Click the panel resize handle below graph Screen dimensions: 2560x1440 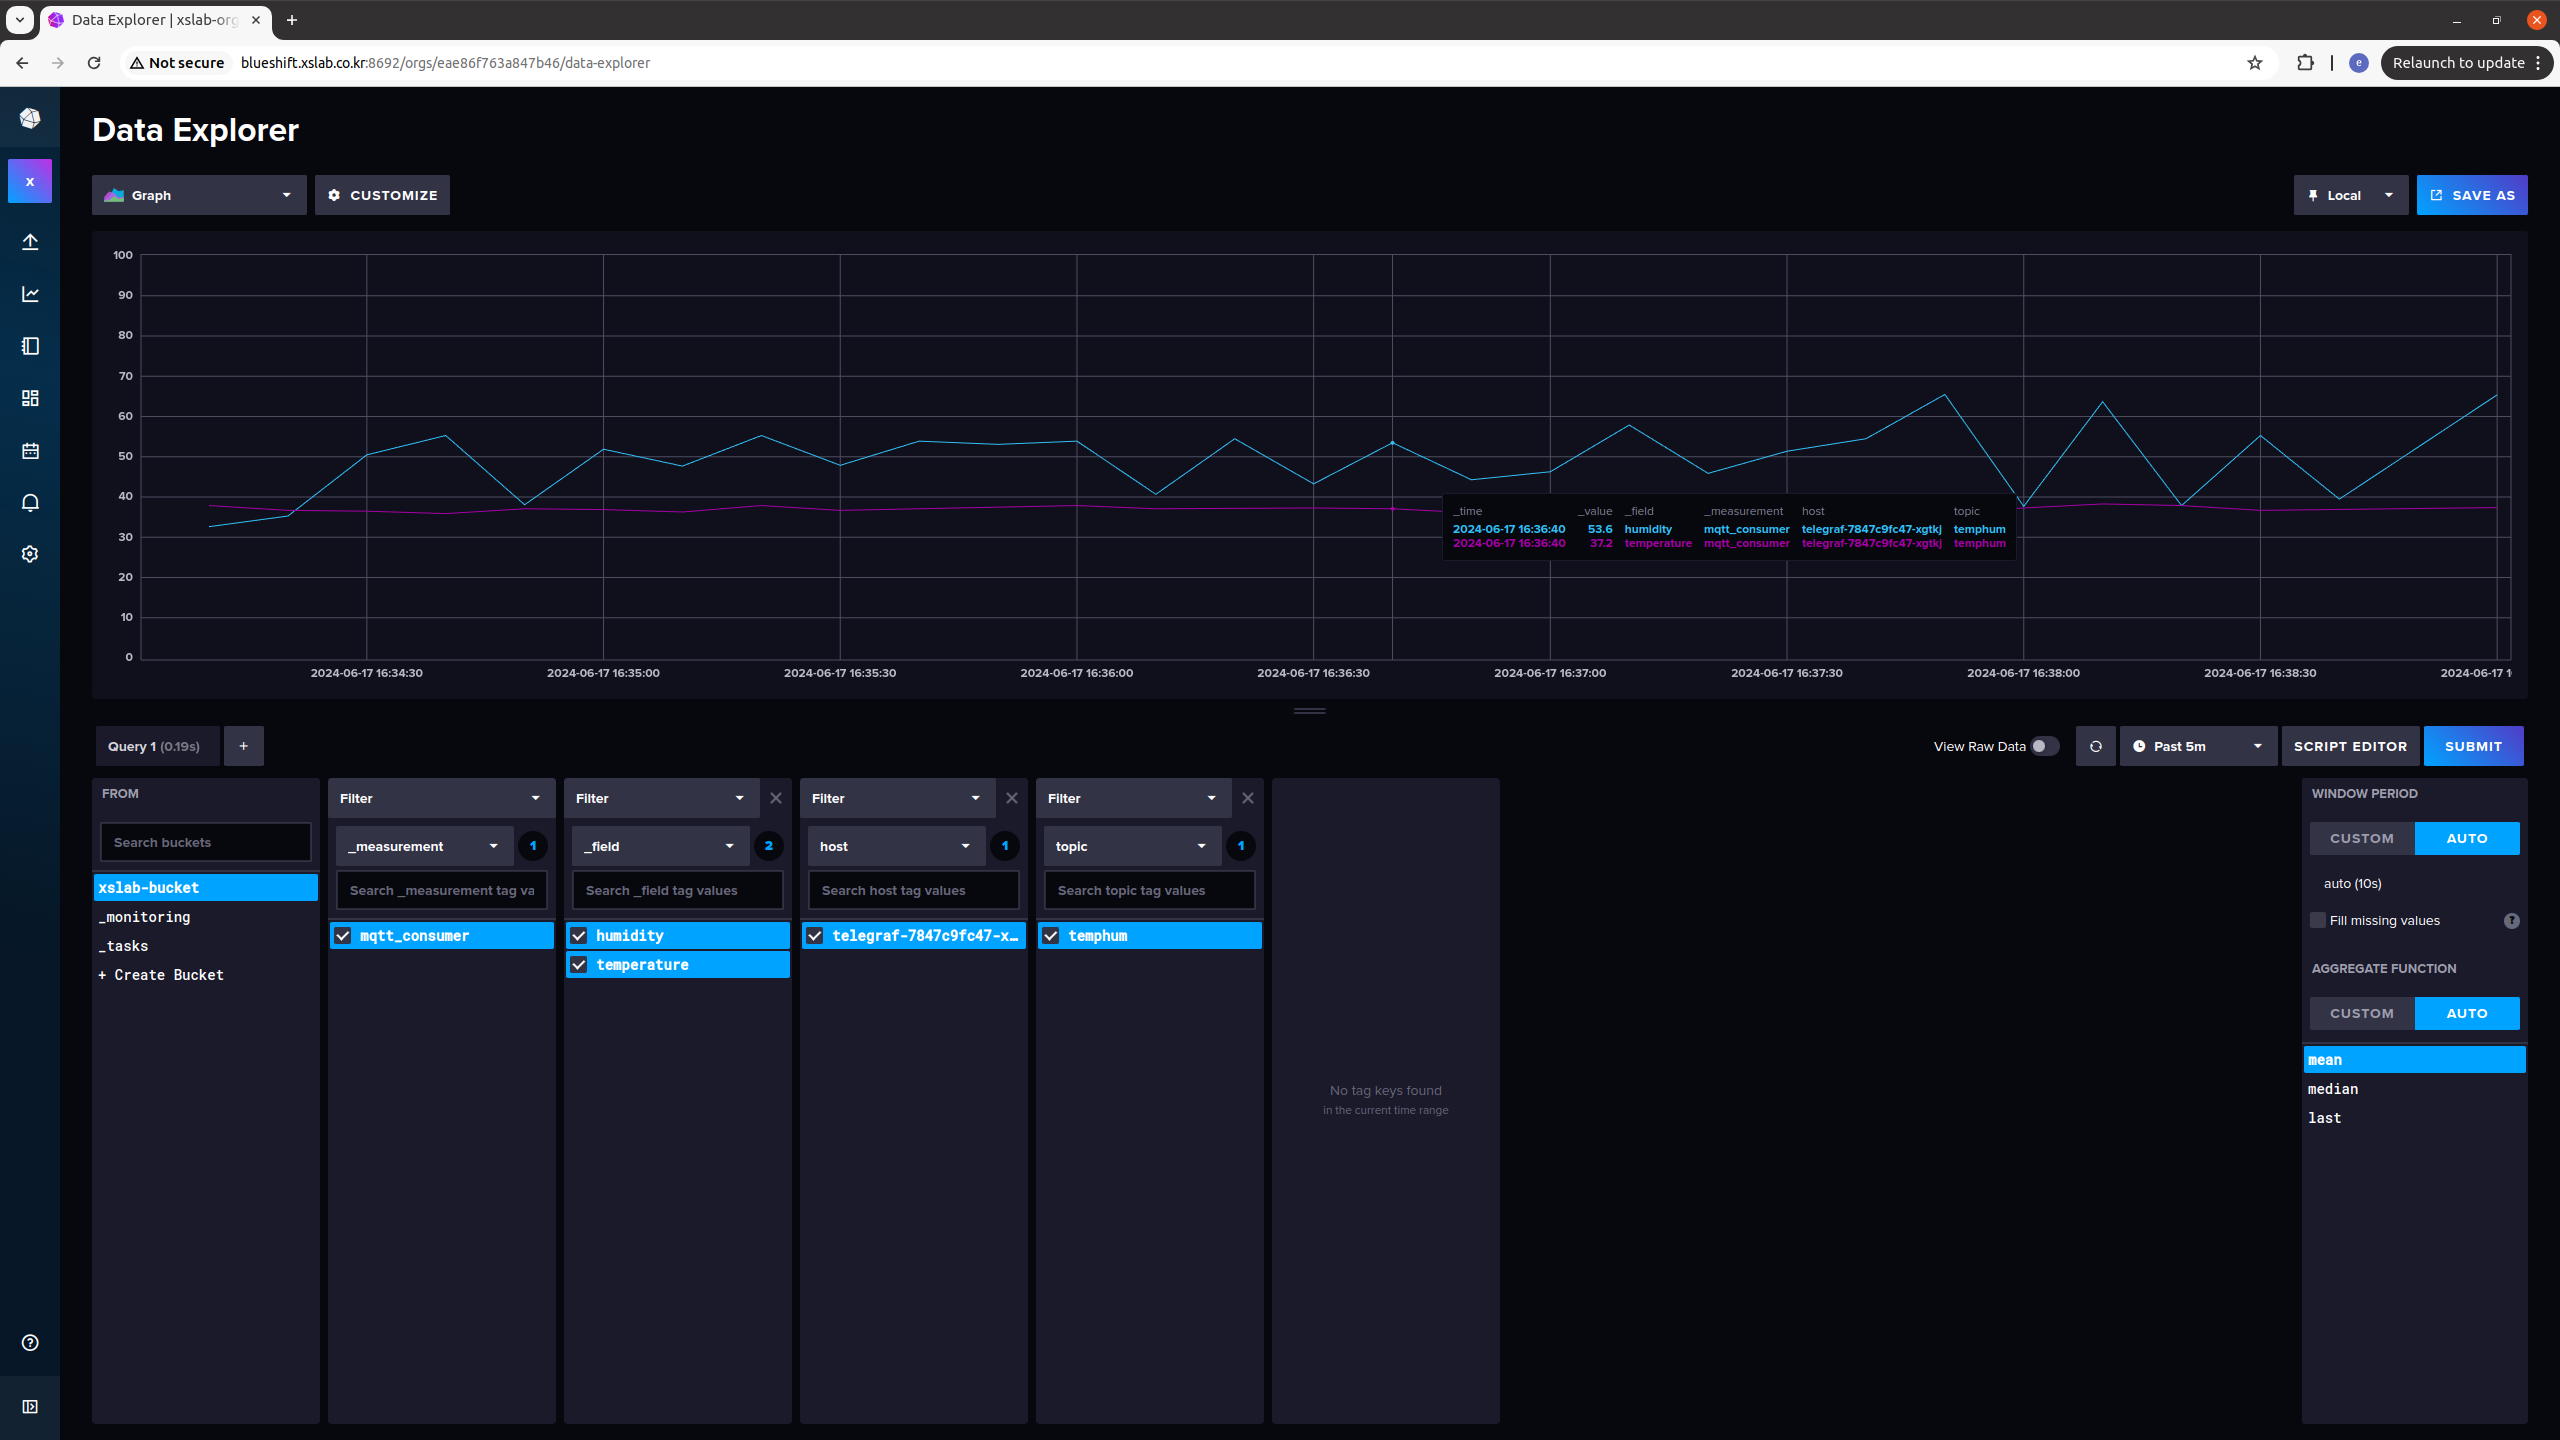pyautogui.click(x=1309, y=711)
